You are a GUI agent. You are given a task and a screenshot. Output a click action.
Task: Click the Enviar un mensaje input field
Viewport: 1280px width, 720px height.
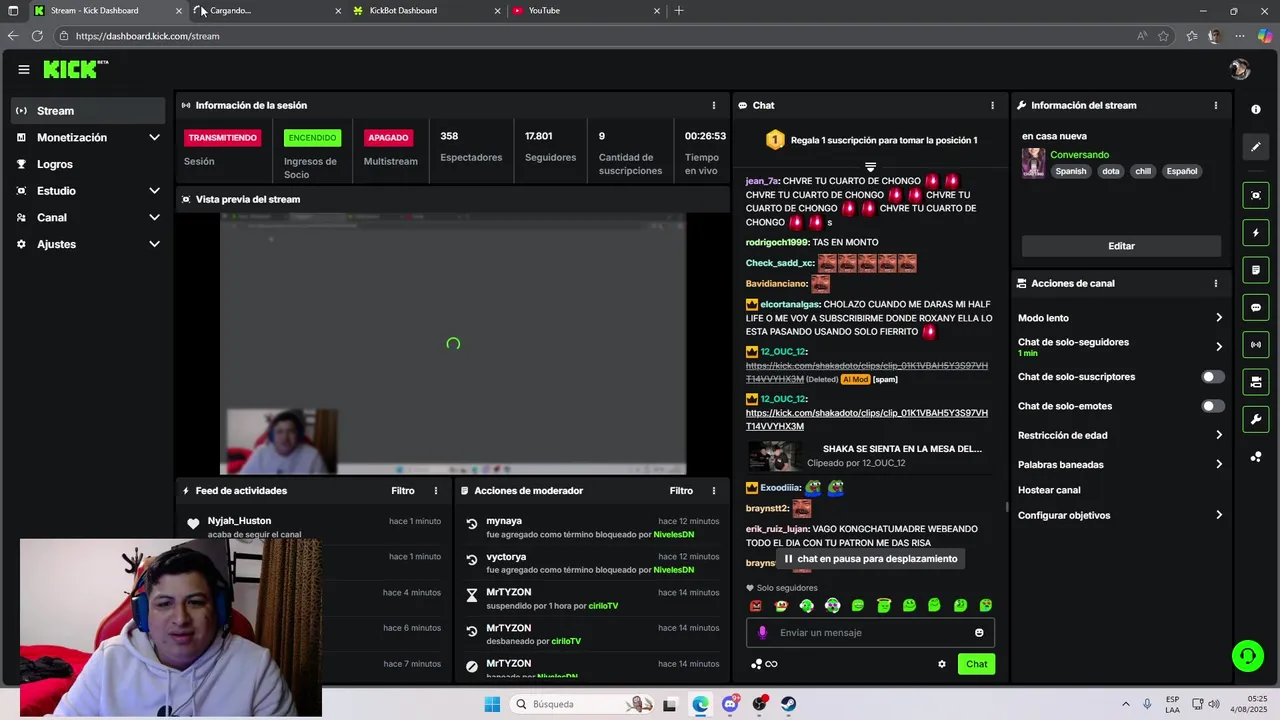pos(870,632)
